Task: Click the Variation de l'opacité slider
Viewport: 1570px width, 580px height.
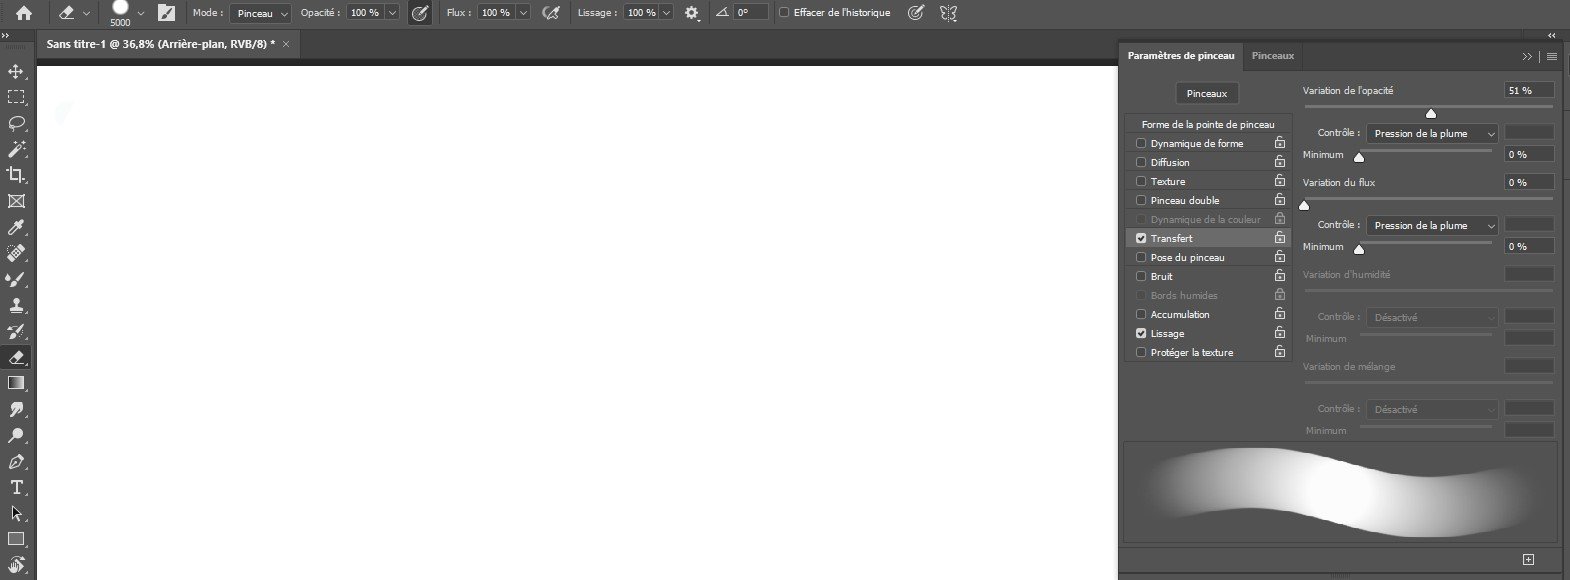Action: pos(1428,108)
